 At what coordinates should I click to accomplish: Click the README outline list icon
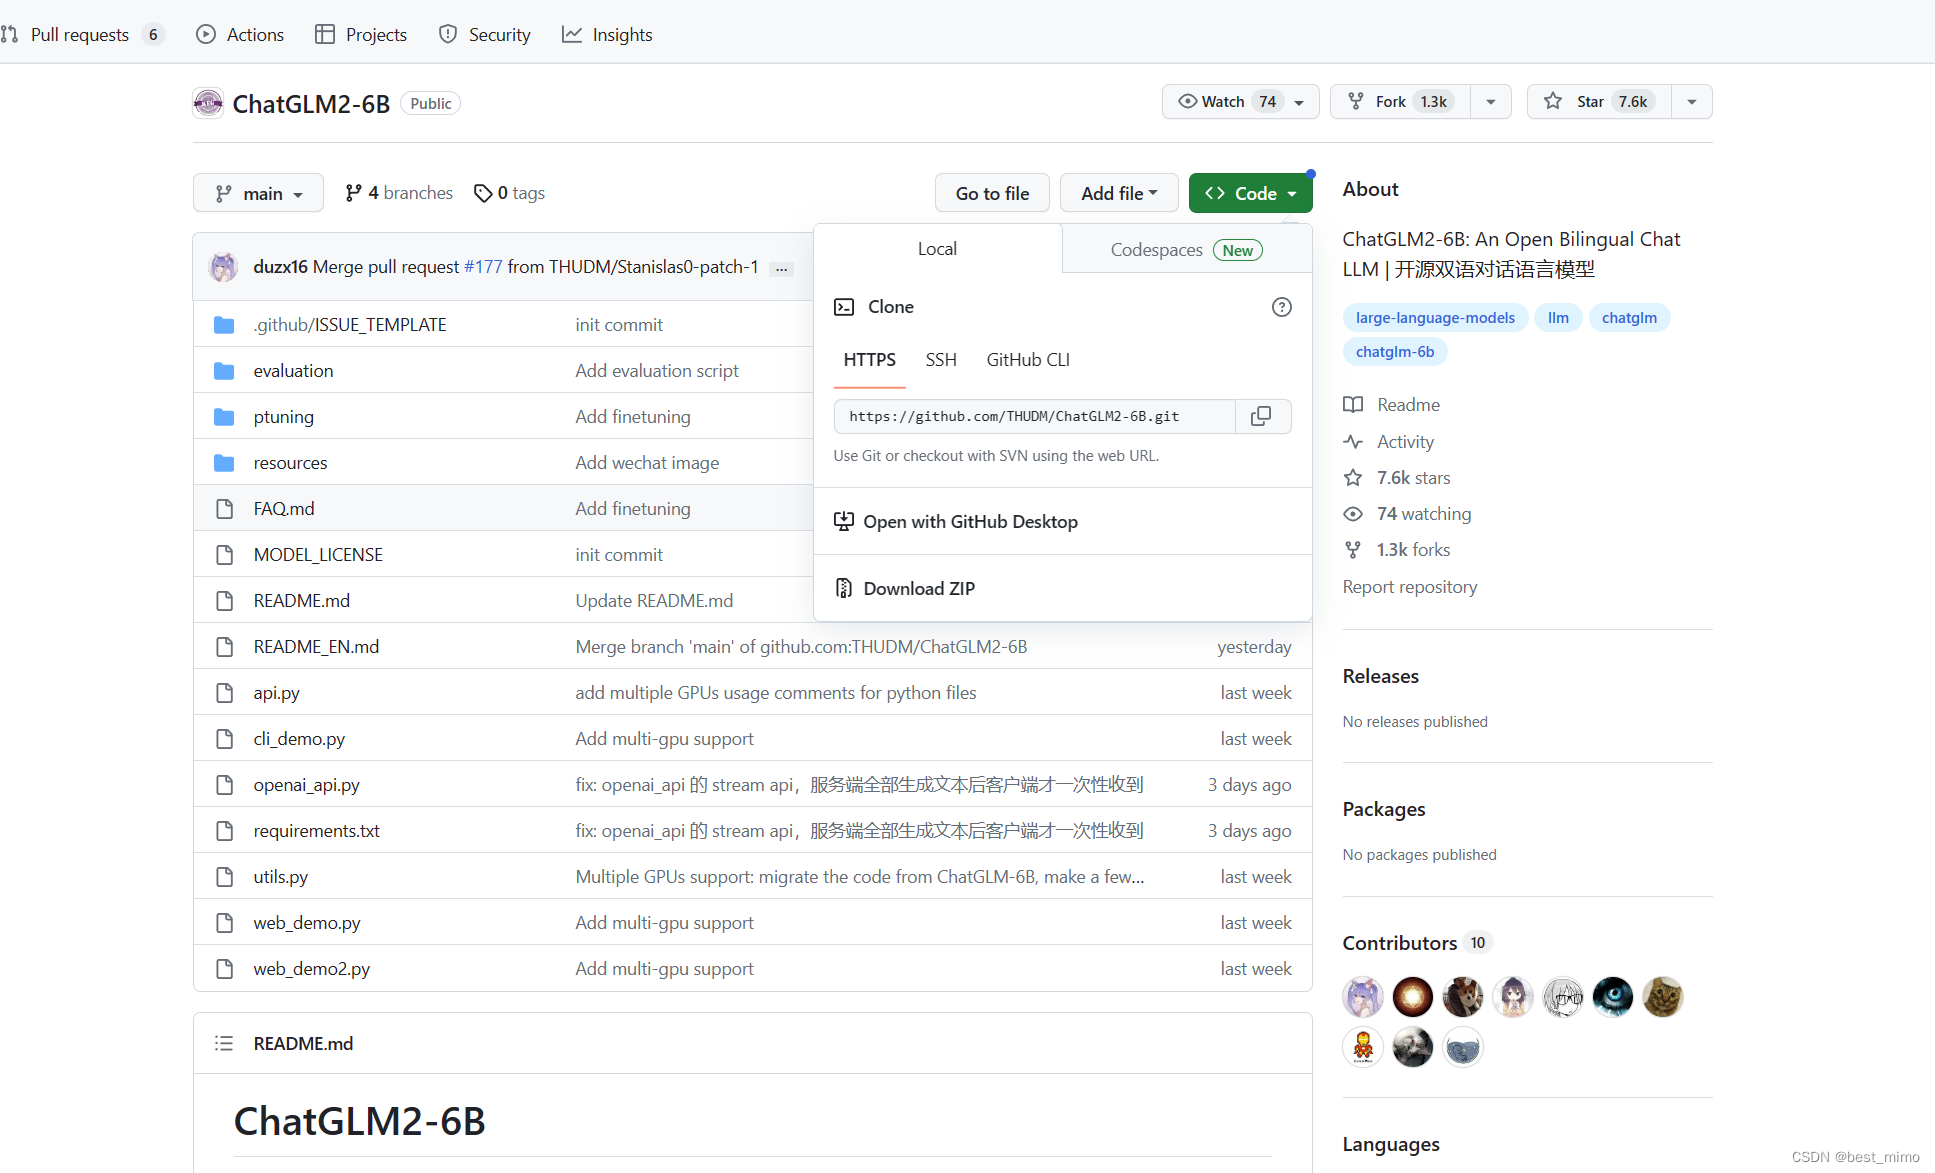tap(224, 1043)
